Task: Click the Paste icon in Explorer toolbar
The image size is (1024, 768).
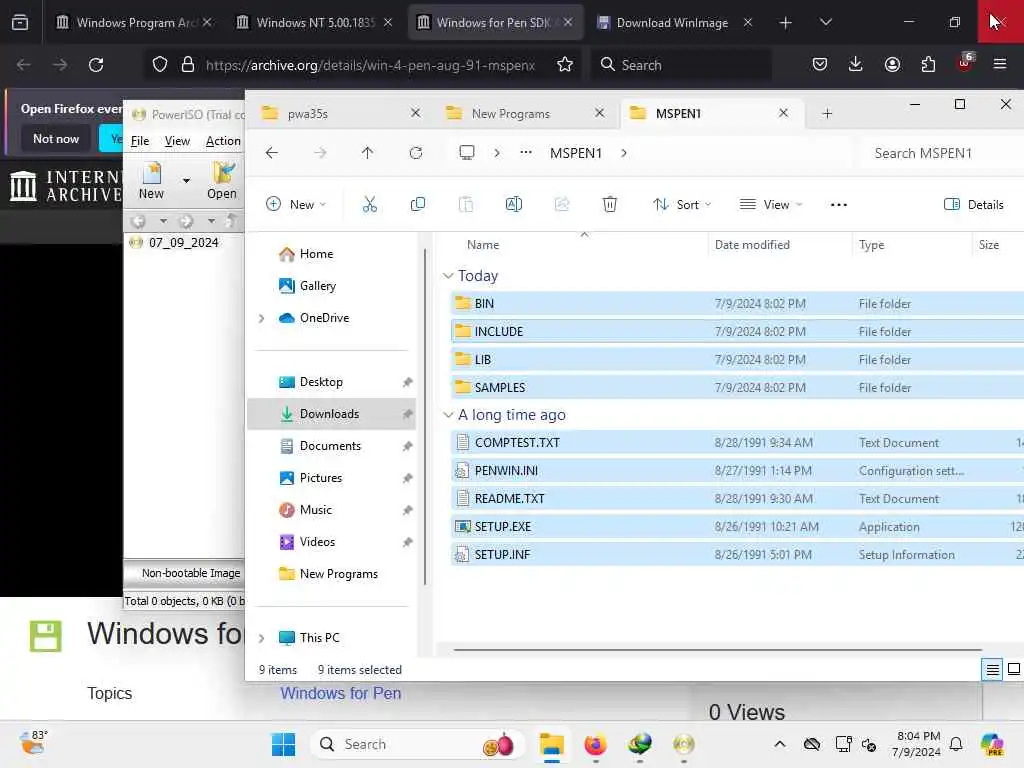Action: [x=466, y=204]
